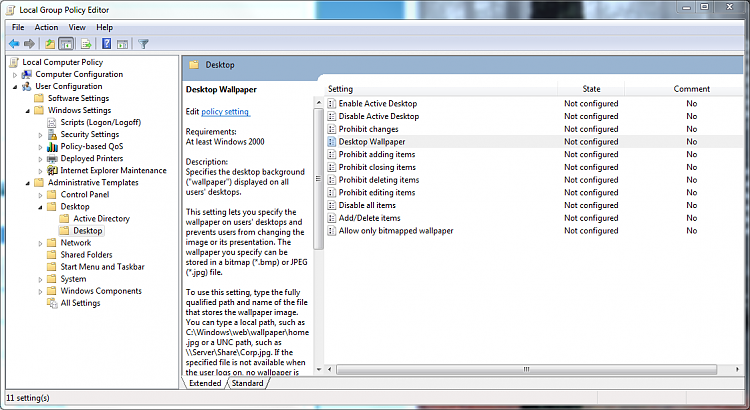
Task: Click State value of Enable Active Desktop
Action: click(x=591, y=103)
